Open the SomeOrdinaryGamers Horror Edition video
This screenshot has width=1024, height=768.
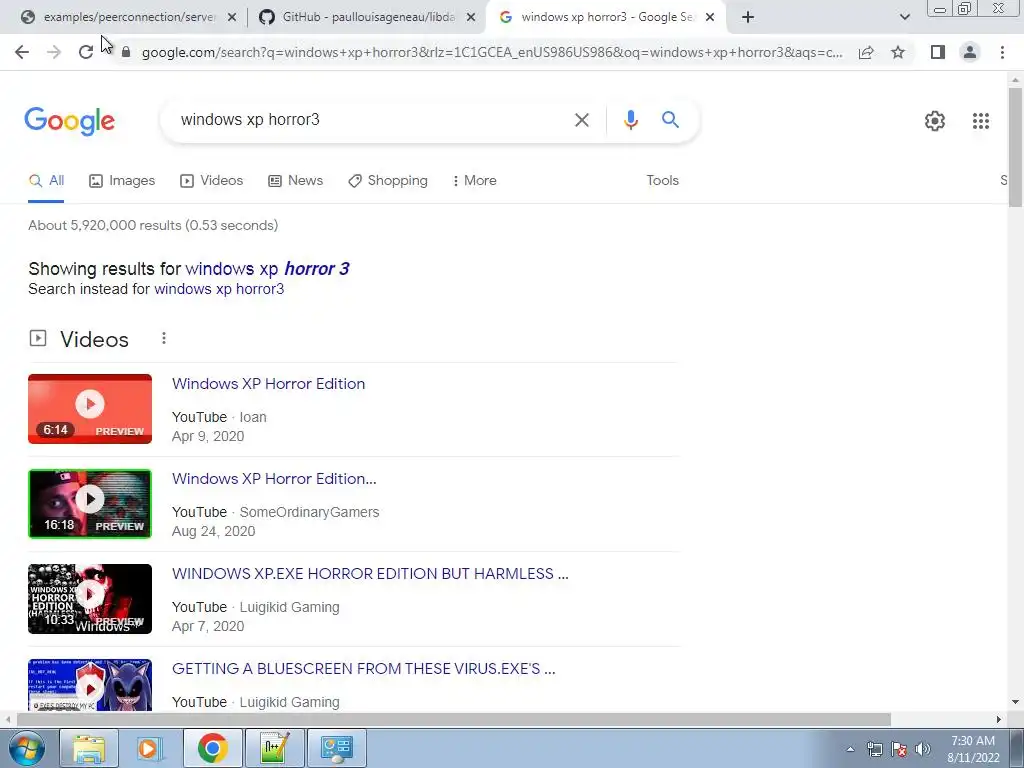[x=274, y=479]
